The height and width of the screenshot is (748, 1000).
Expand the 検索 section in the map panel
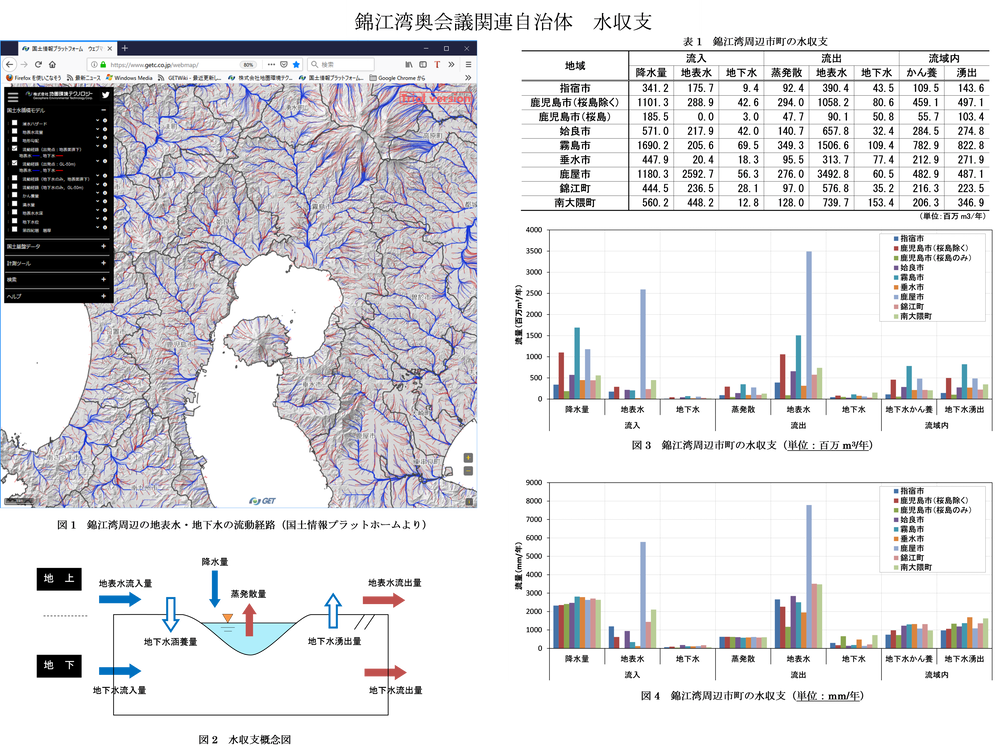pos(103,279)
